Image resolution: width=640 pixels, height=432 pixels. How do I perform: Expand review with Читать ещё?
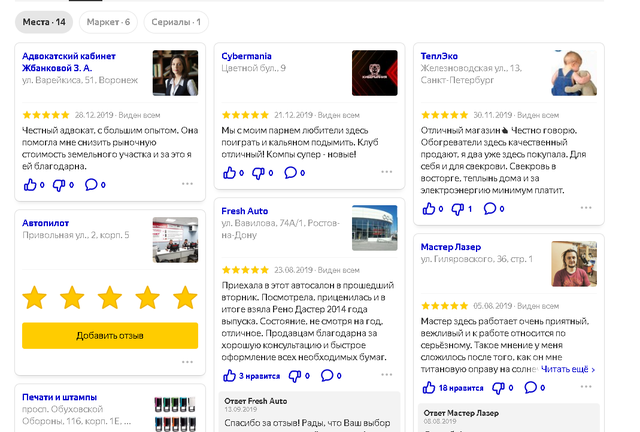tap(568, 369)
